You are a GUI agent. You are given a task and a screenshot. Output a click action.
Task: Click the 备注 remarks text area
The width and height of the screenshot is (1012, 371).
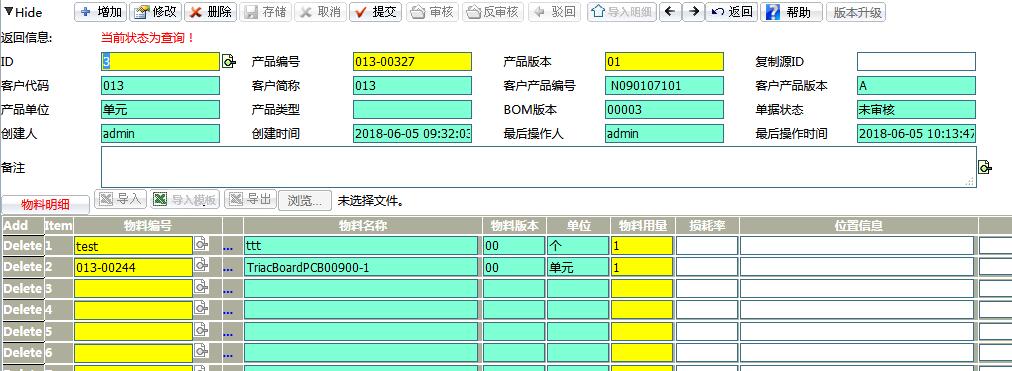[538, 167]
